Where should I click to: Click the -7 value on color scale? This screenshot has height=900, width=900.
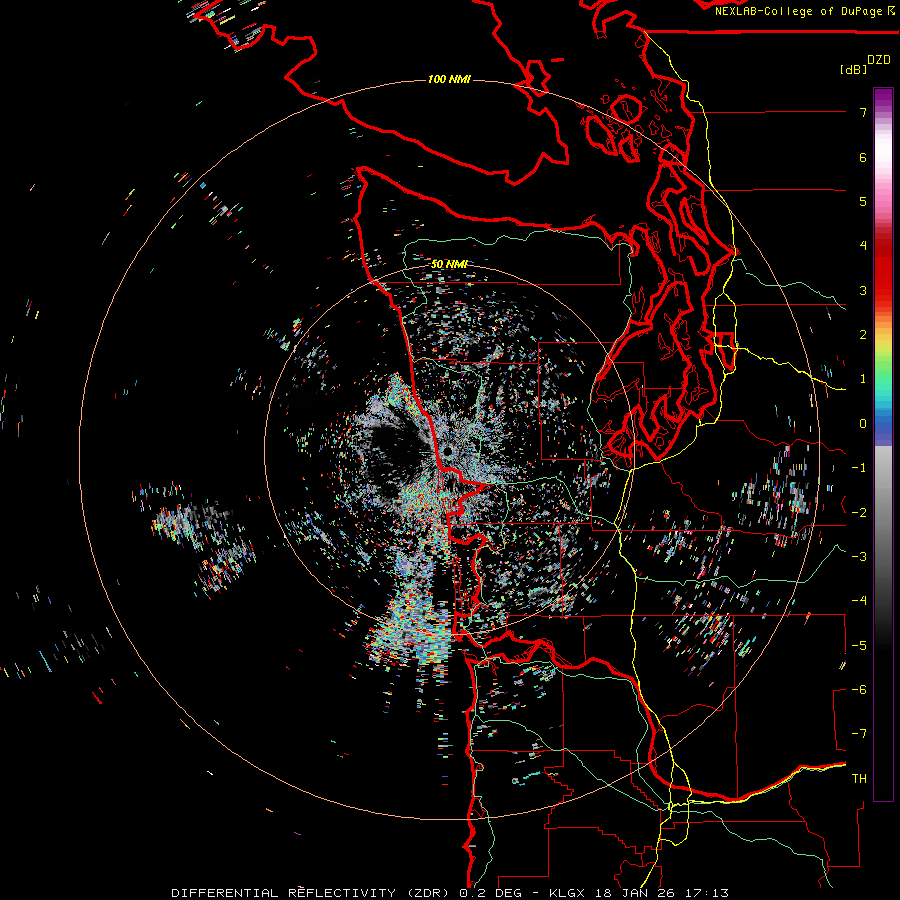point(859,734)
